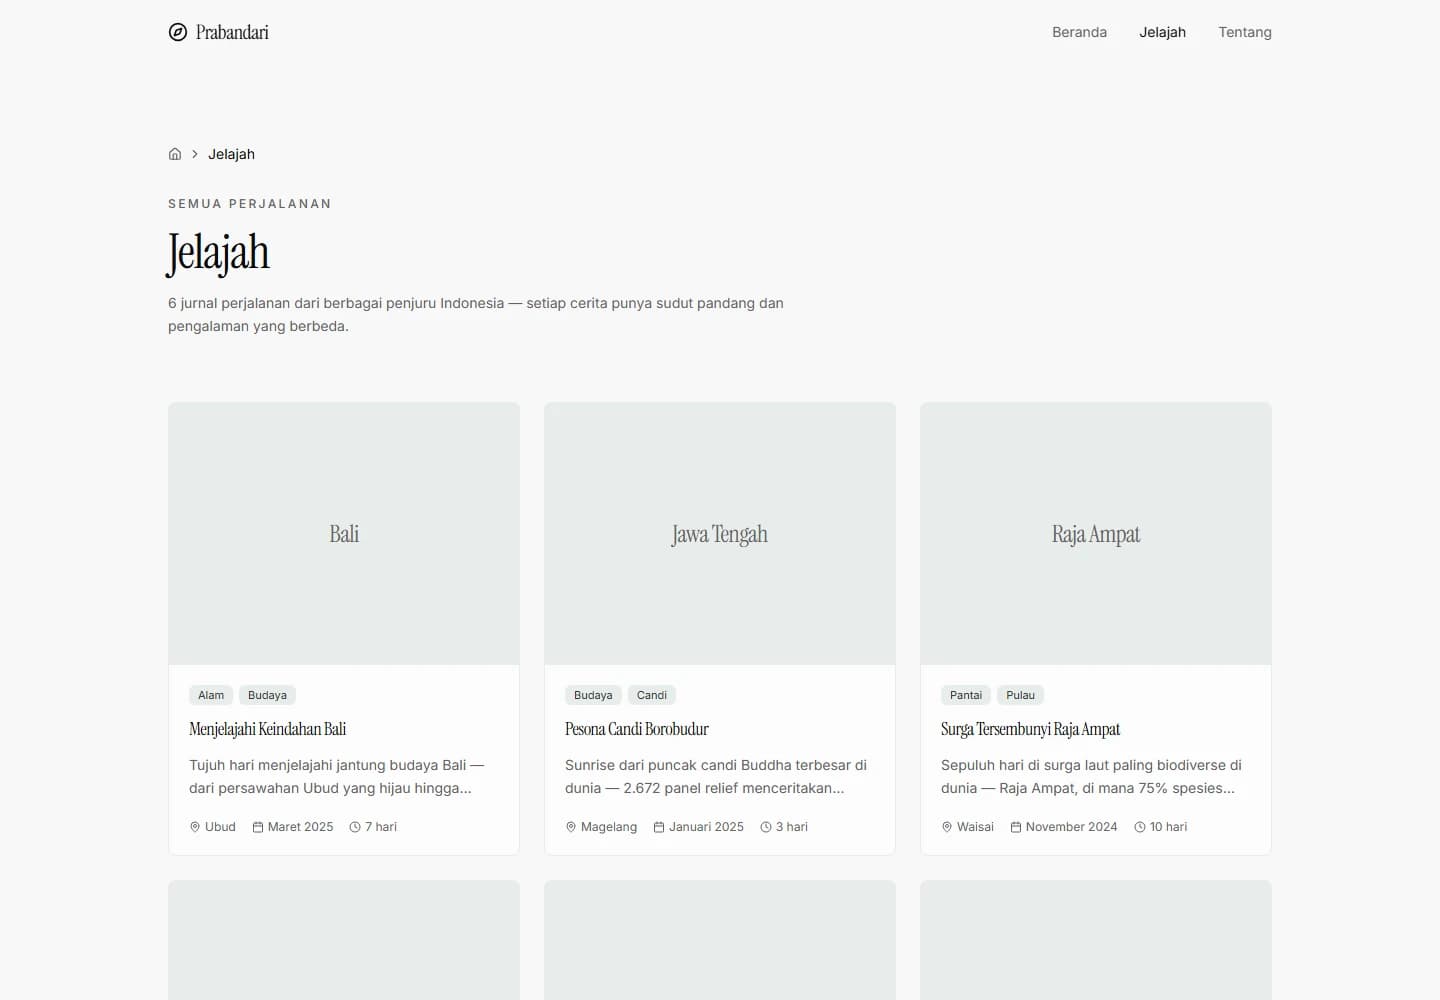Click the clock icon beside 7 hari

[355, 827]
